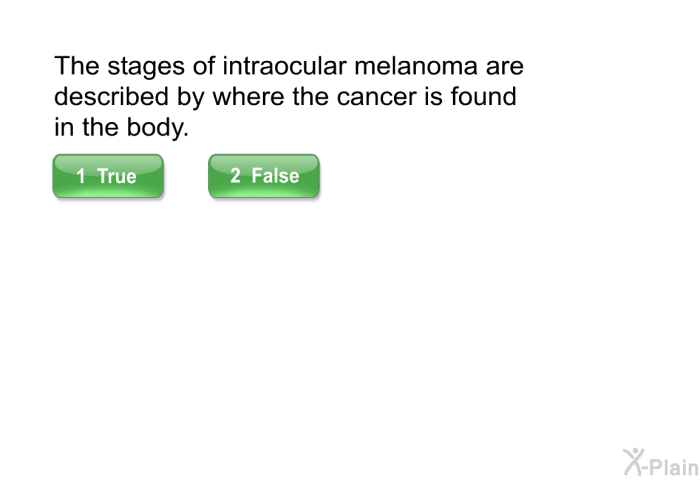Select the green True answer button

pyautogui.click(x=108, y=176)
